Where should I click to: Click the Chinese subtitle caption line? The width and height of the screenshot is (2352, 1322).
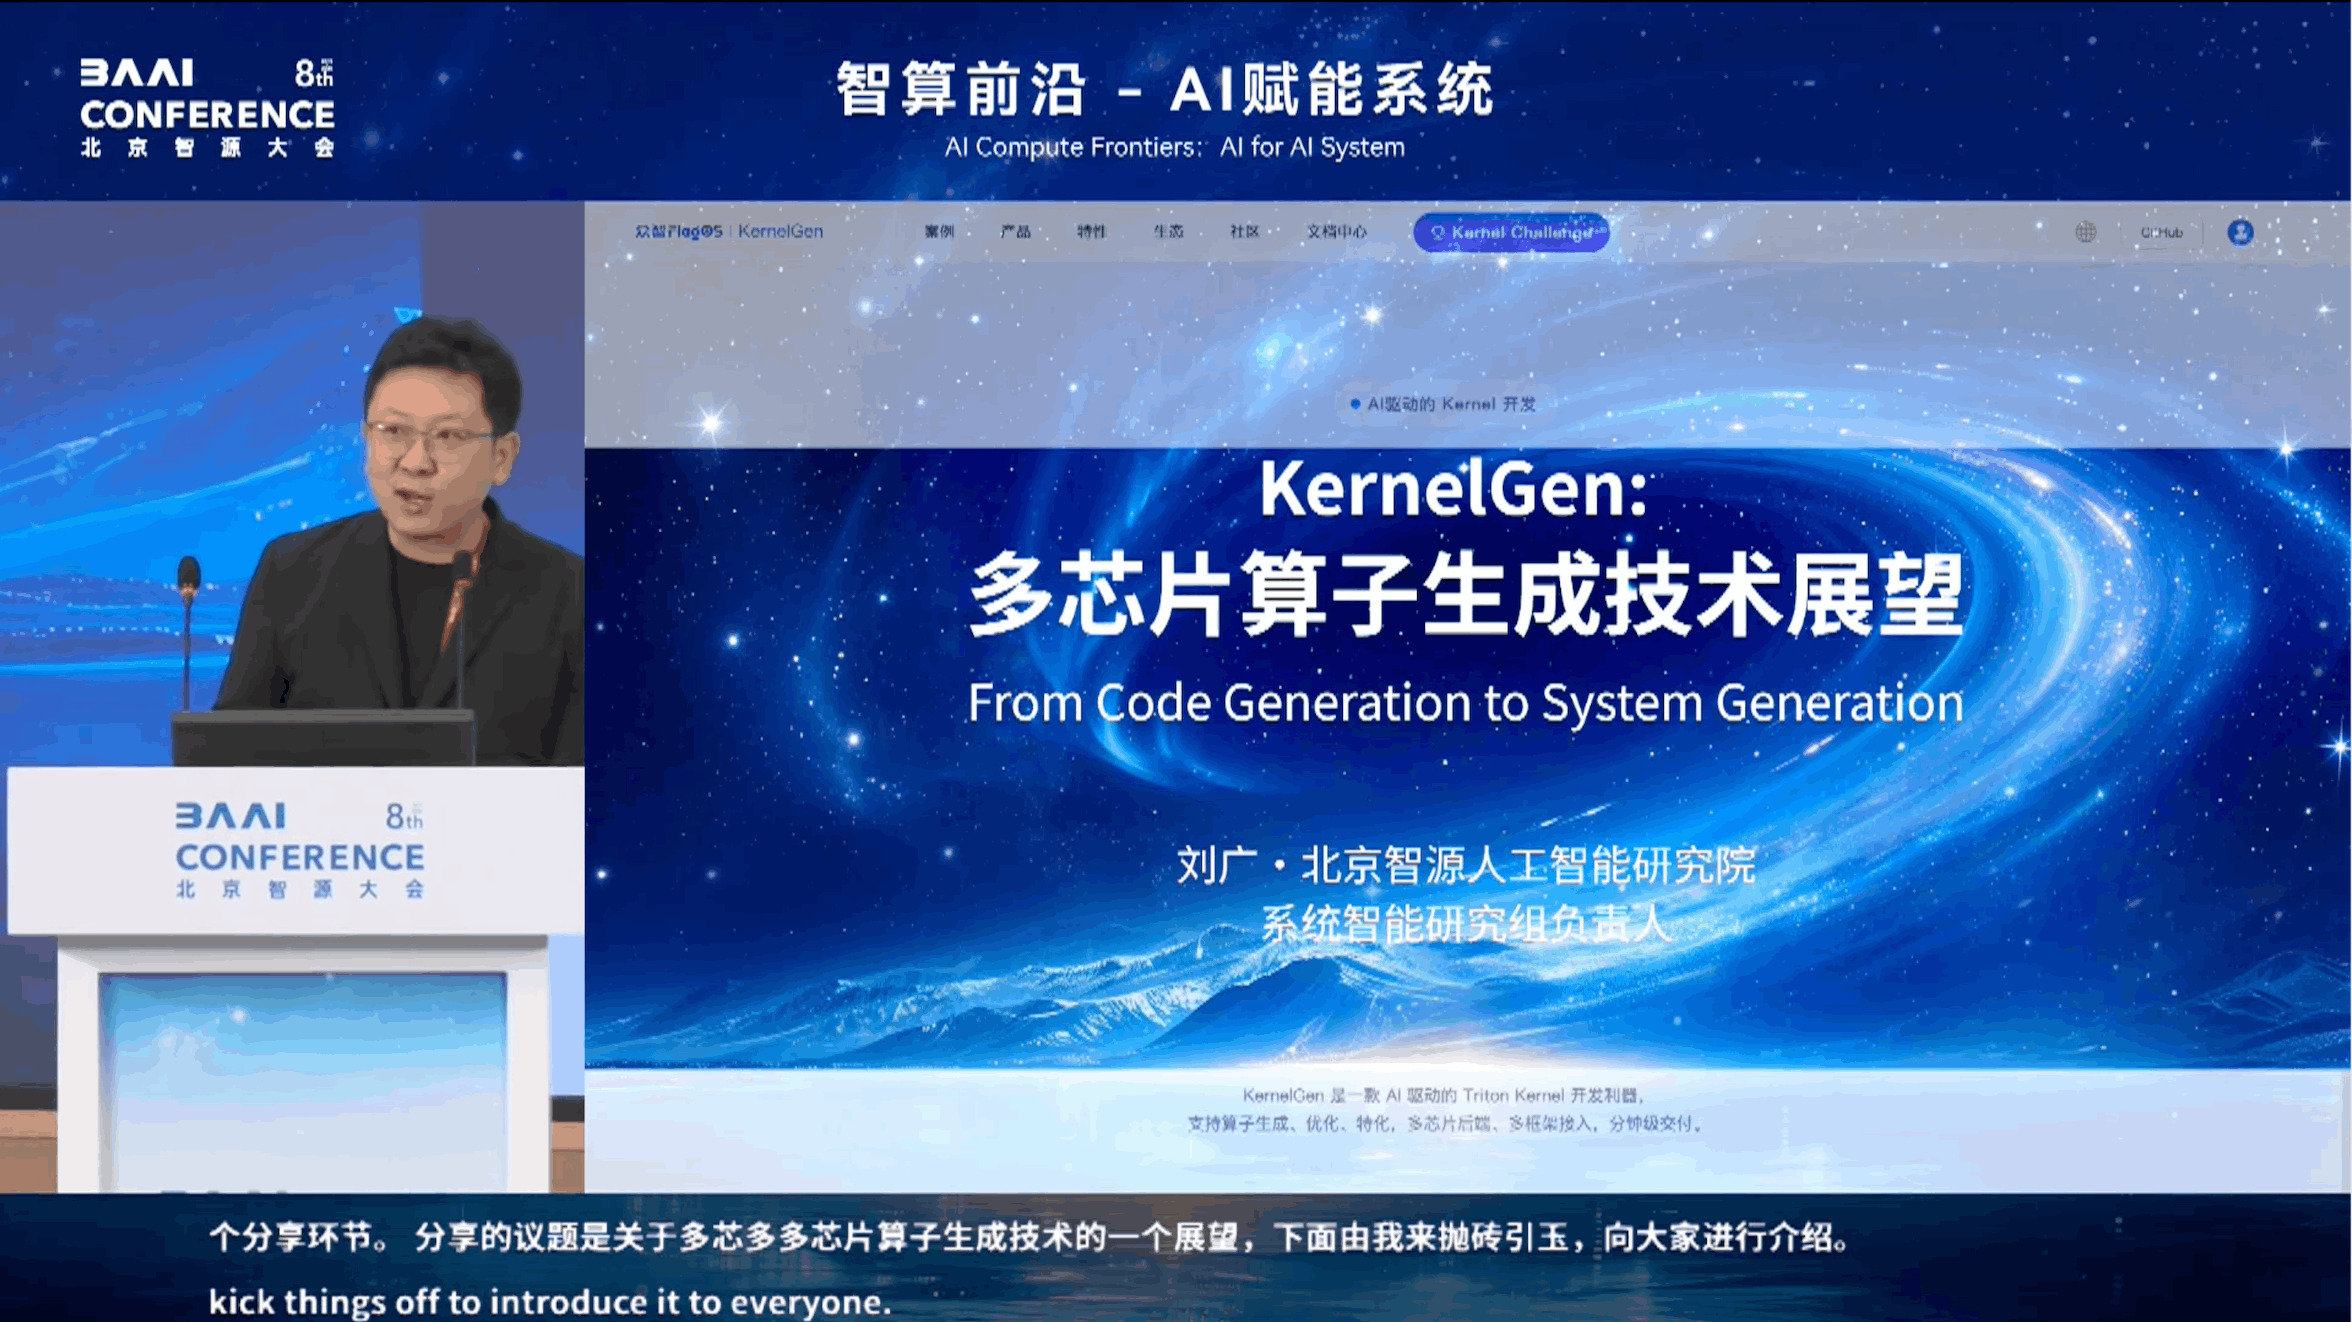(x=1029, y=1238)
